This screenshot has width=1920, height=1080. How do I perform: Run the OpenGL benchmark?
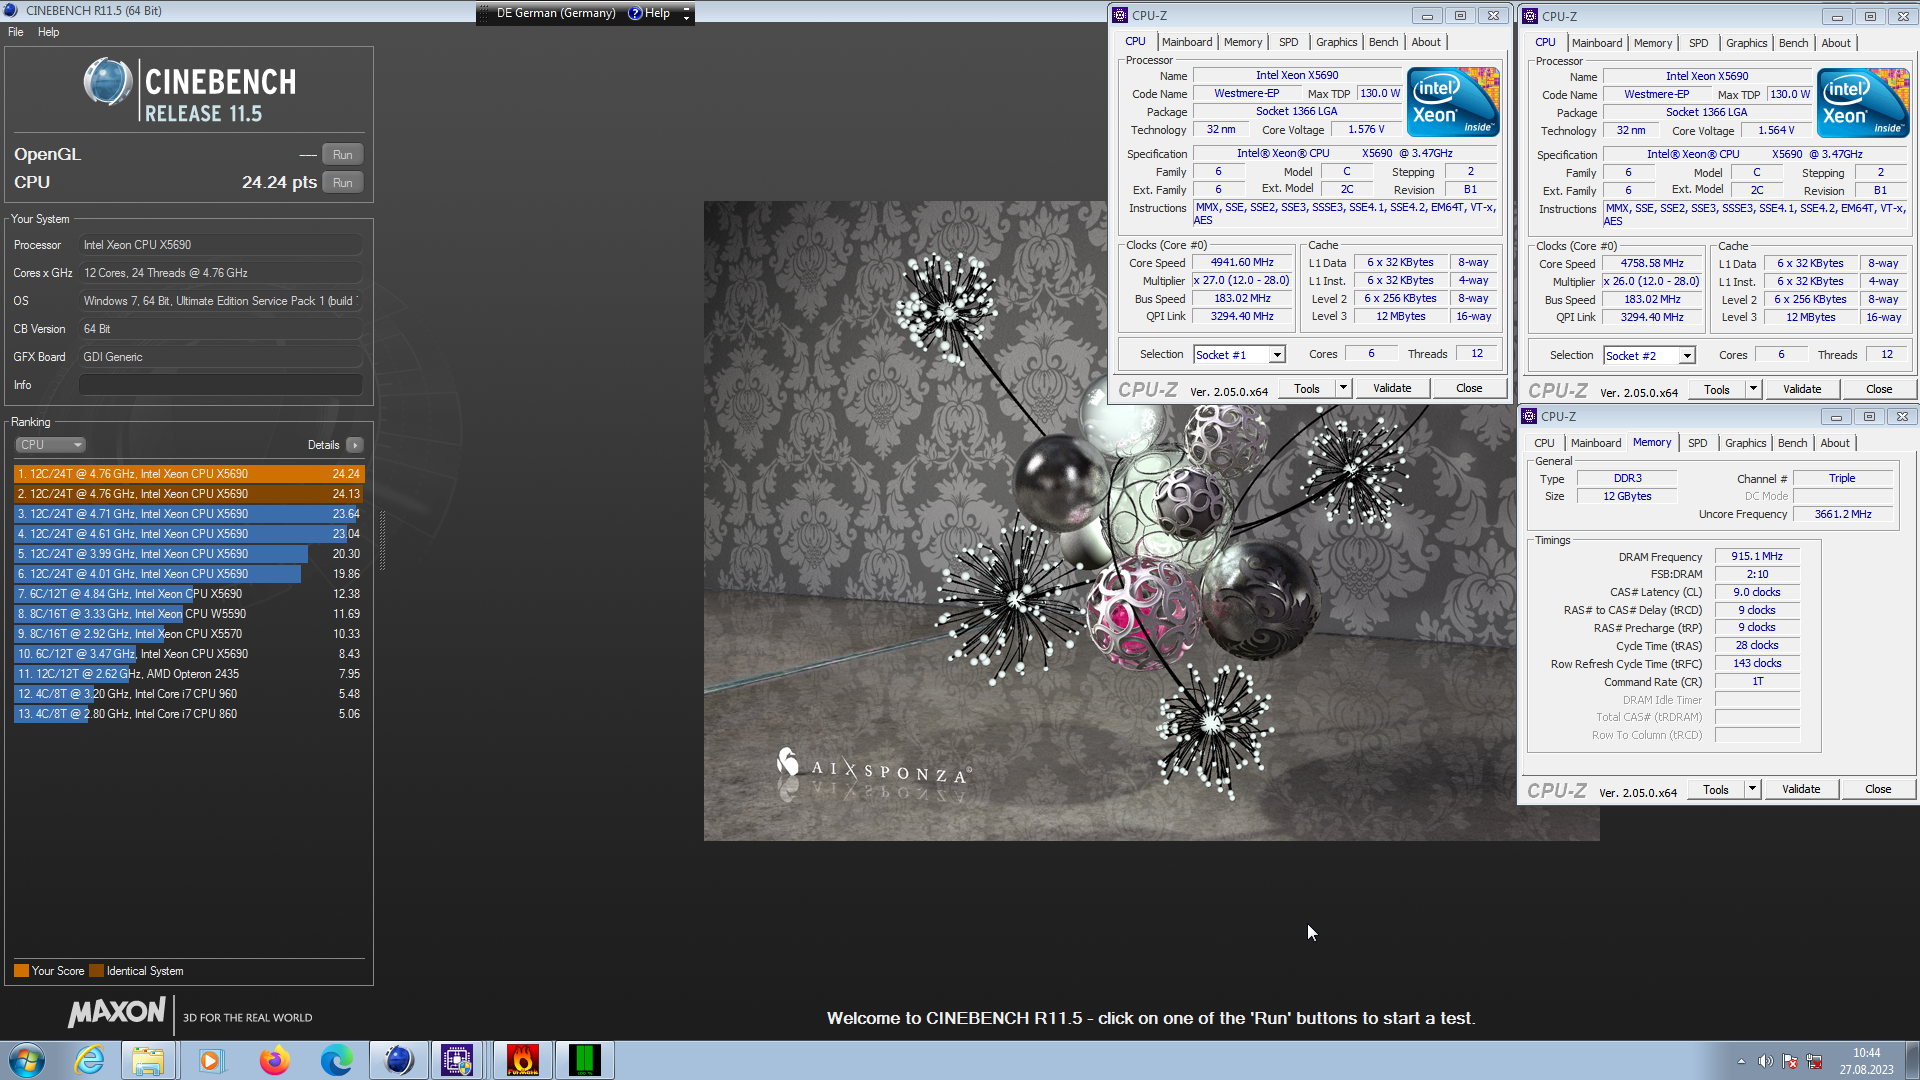pyautogui.click(x=343, y=155)
